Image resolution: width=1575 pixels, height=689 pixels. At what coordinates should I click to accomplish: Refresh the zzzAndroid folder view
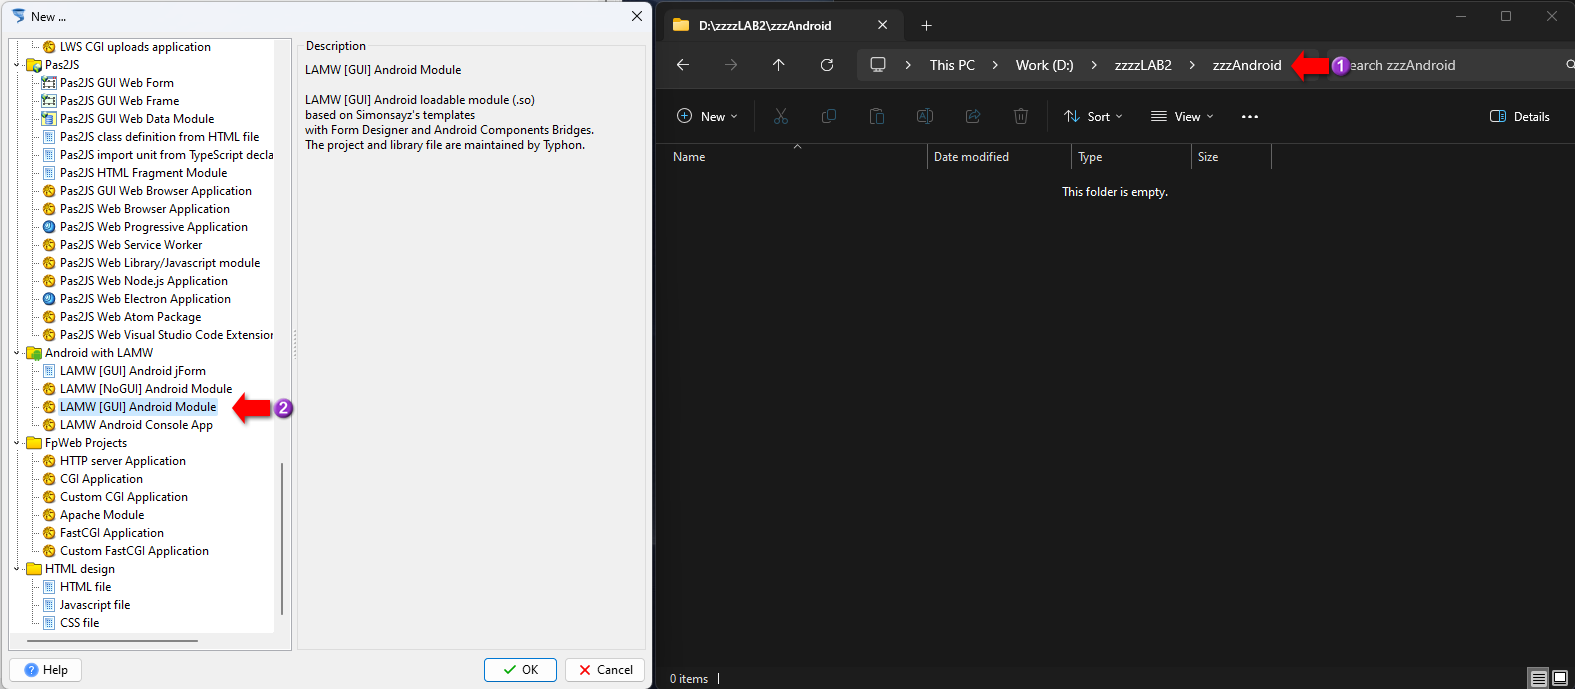point(827,65)
